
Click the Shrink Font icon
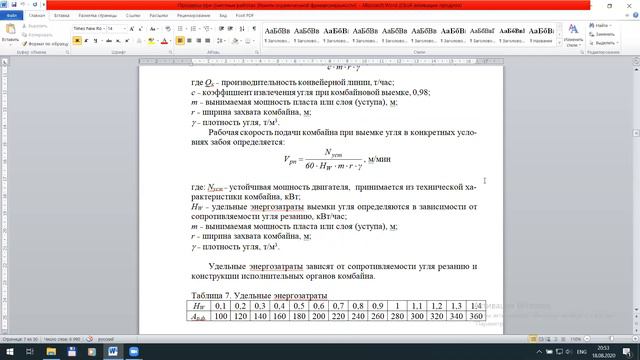(x=141, y=29)
